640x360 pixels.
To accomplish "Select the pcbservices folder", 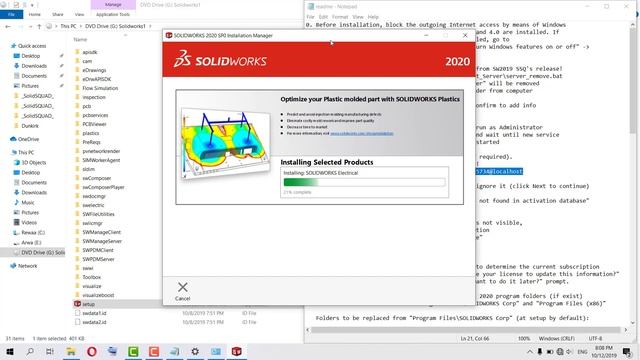I will click(x=95, y=115).
